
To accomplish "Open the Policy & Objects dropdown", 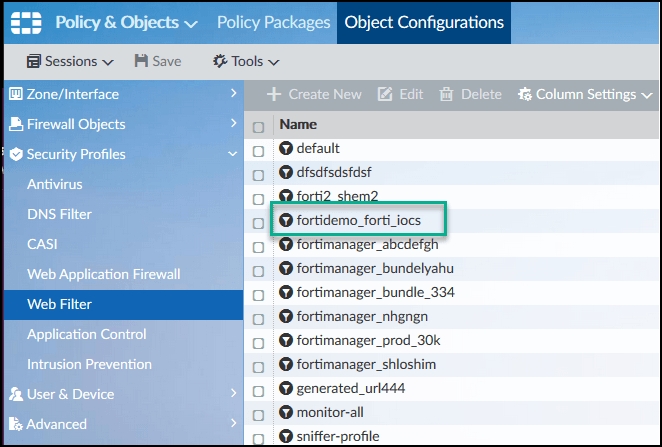I will [126, 22].
